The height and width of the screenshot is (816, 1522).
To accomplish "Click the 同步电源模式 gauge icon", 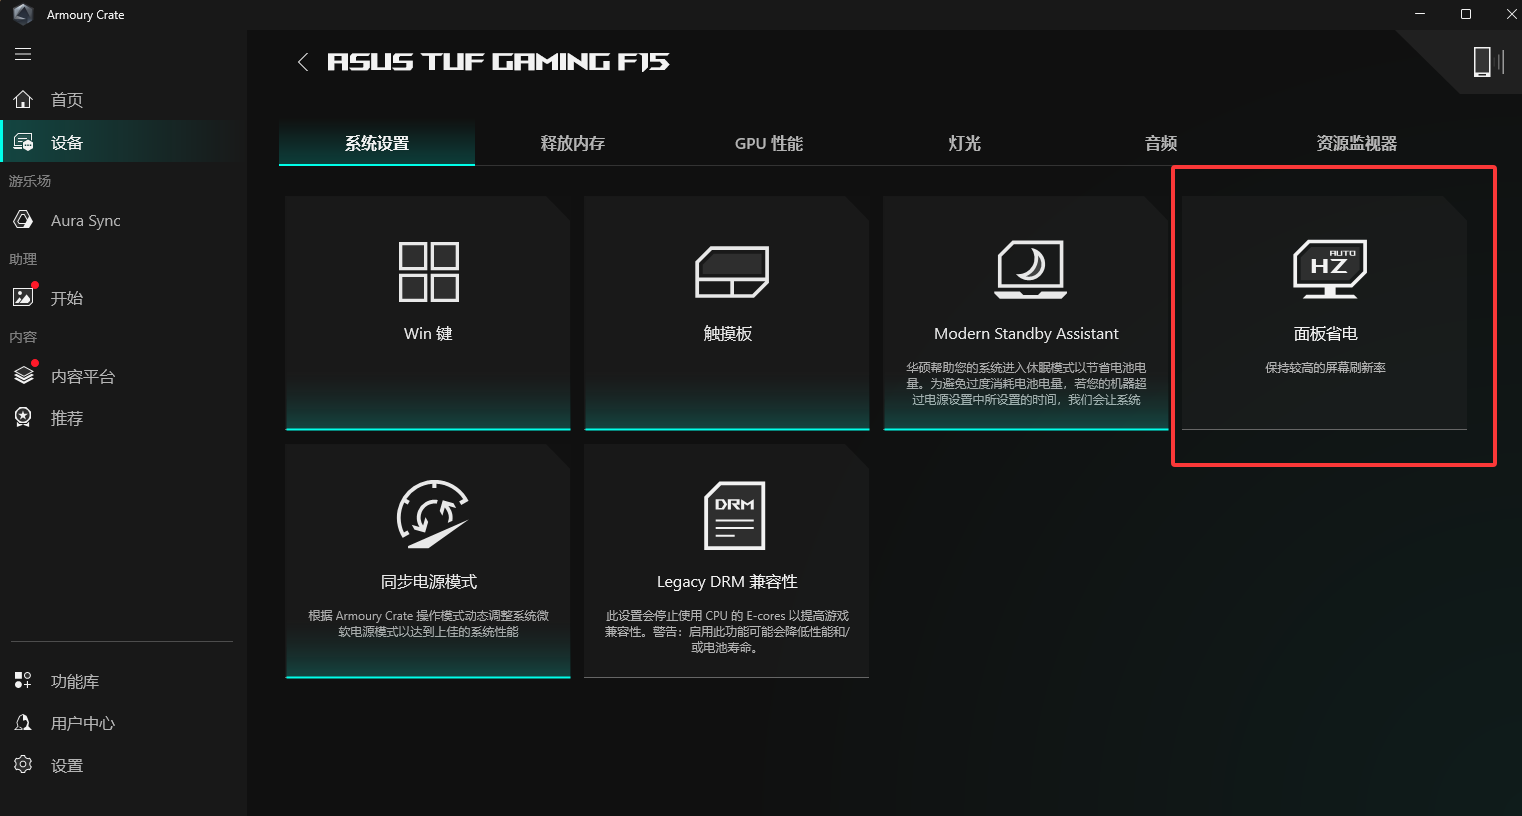I will 432,514.
